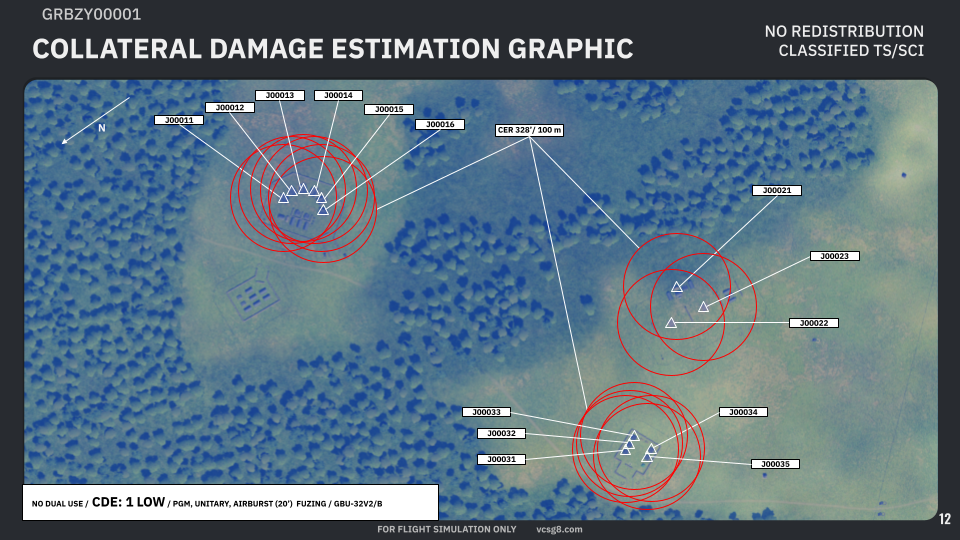The width and height of the screenshot is (960, 540).
Task: Click the page number 12
Action: point(945,519)
